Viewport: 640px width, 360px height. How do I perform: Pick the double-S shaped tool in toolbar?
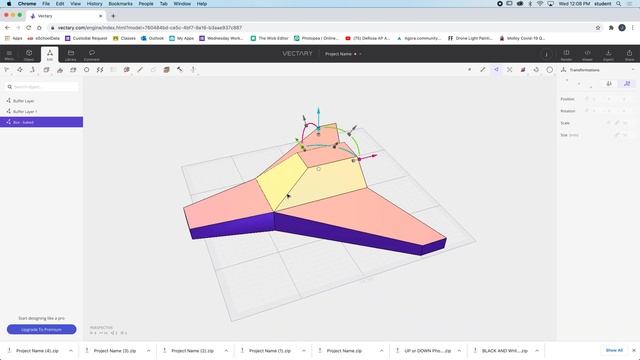(100, 70)
